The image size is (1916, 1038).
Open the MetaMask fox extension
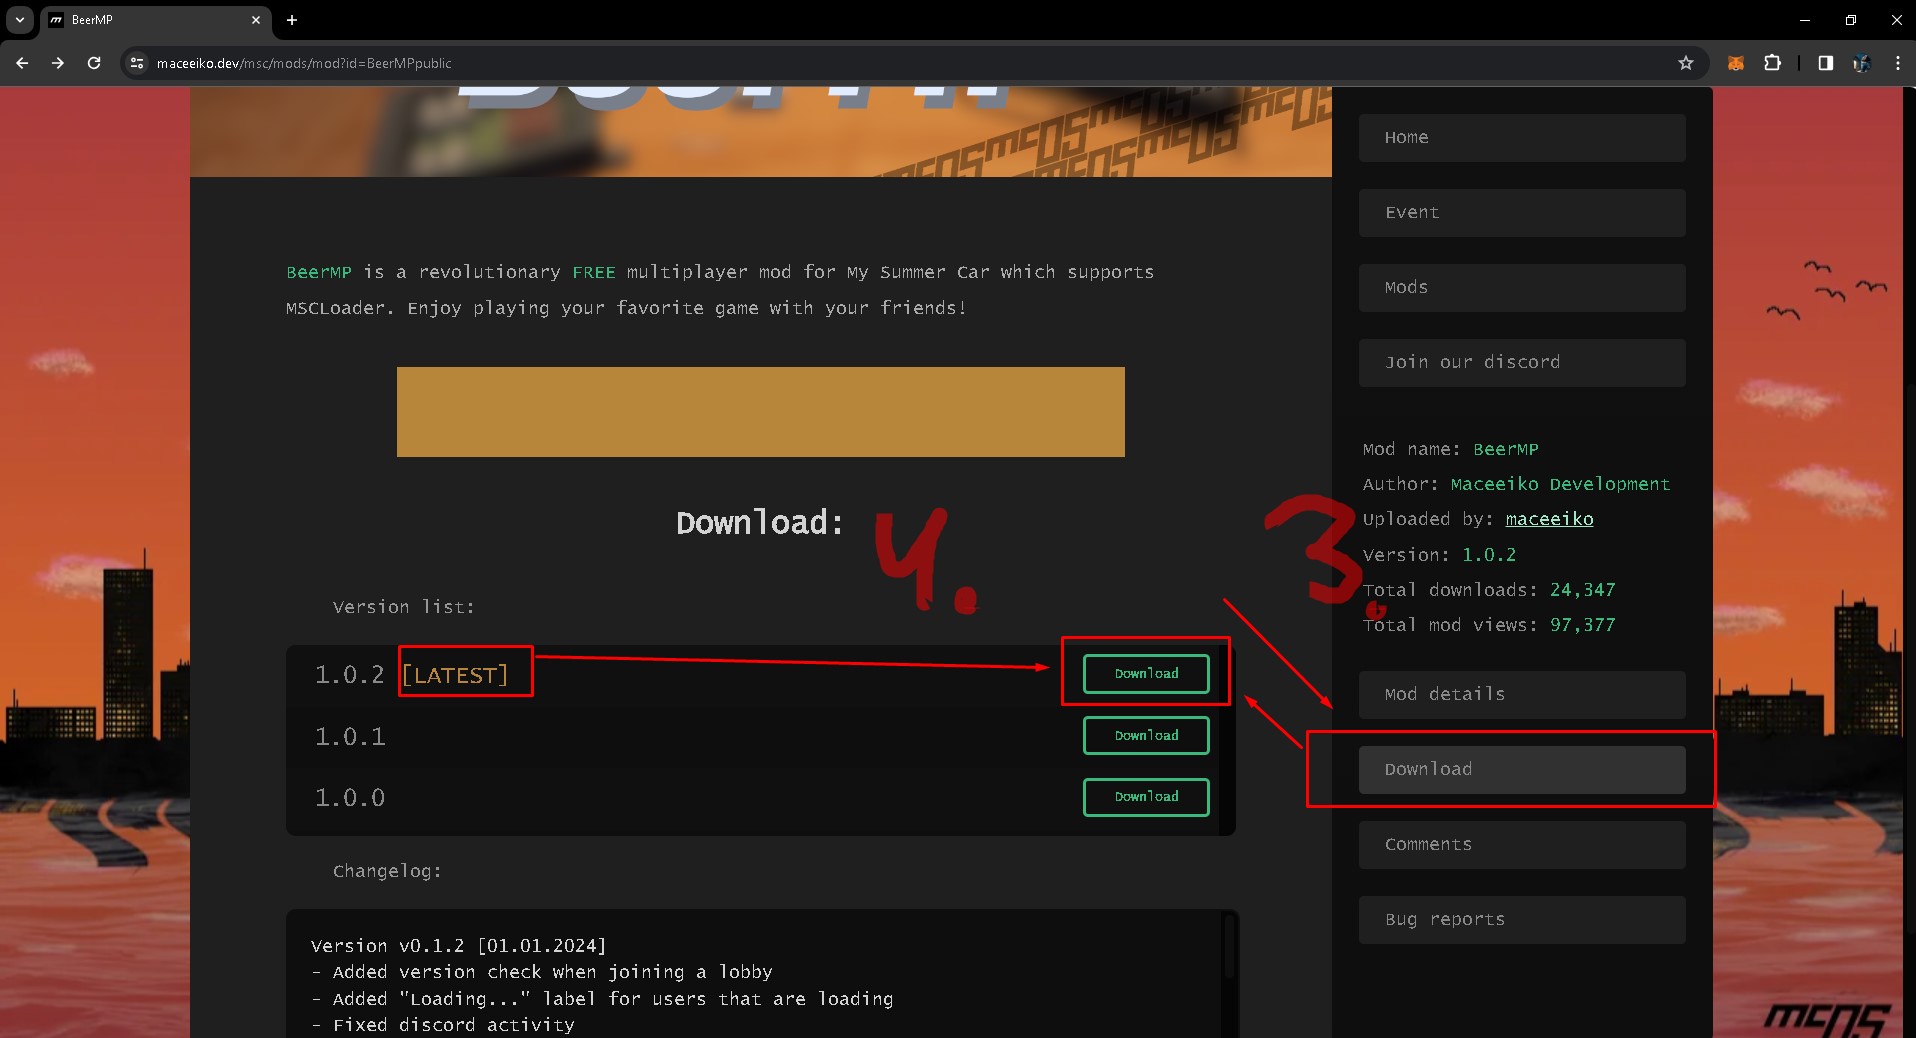[1736, 63]
